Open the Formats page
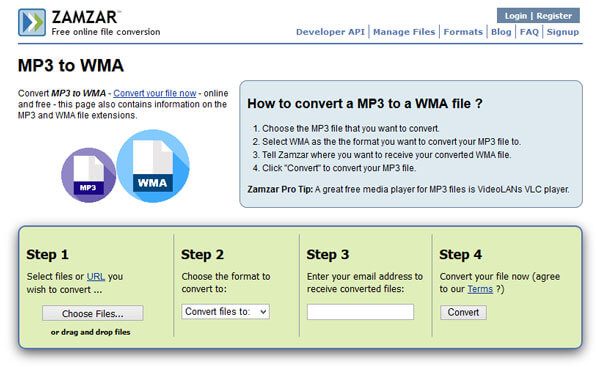This screenshot has width=600, height=368. [x=463, y=32]
